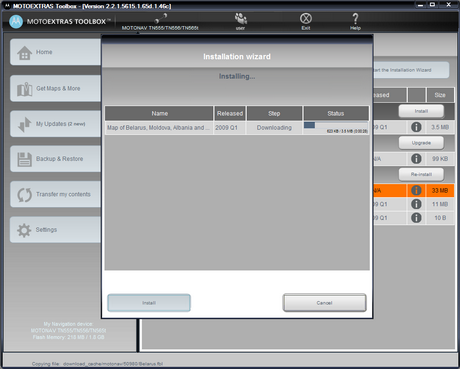Click the Installing... status label
Screen dimensions: 460x369
click(237, 76)
